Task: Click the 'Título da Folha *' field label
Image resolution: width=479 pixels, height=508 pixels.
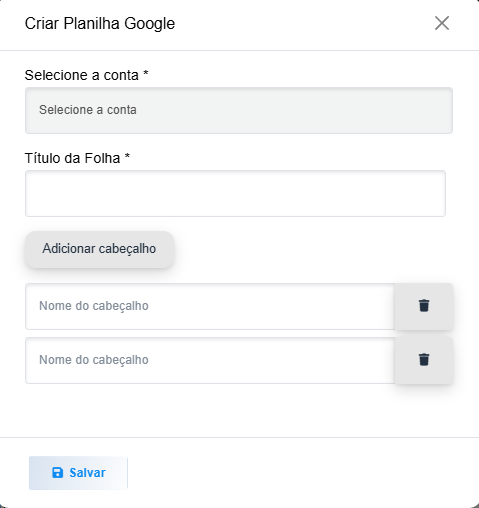Action: (x=77, y=158)
